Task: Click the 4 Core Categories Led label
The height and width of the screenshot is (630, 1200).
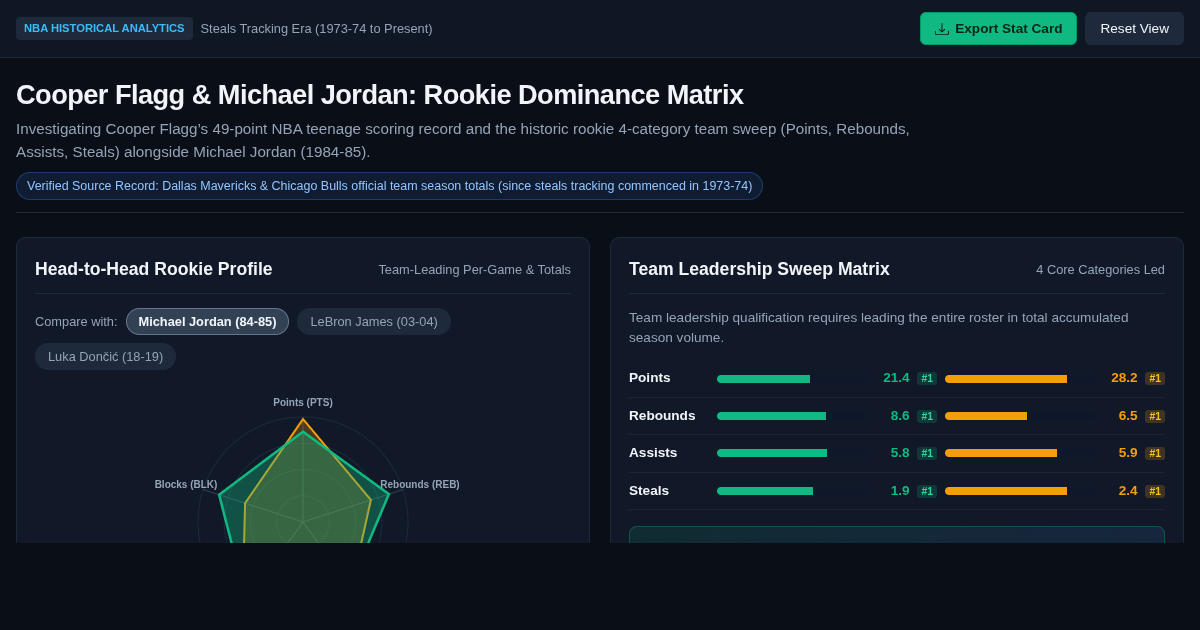Action: pyautogui.click(x=1100, y=270)
